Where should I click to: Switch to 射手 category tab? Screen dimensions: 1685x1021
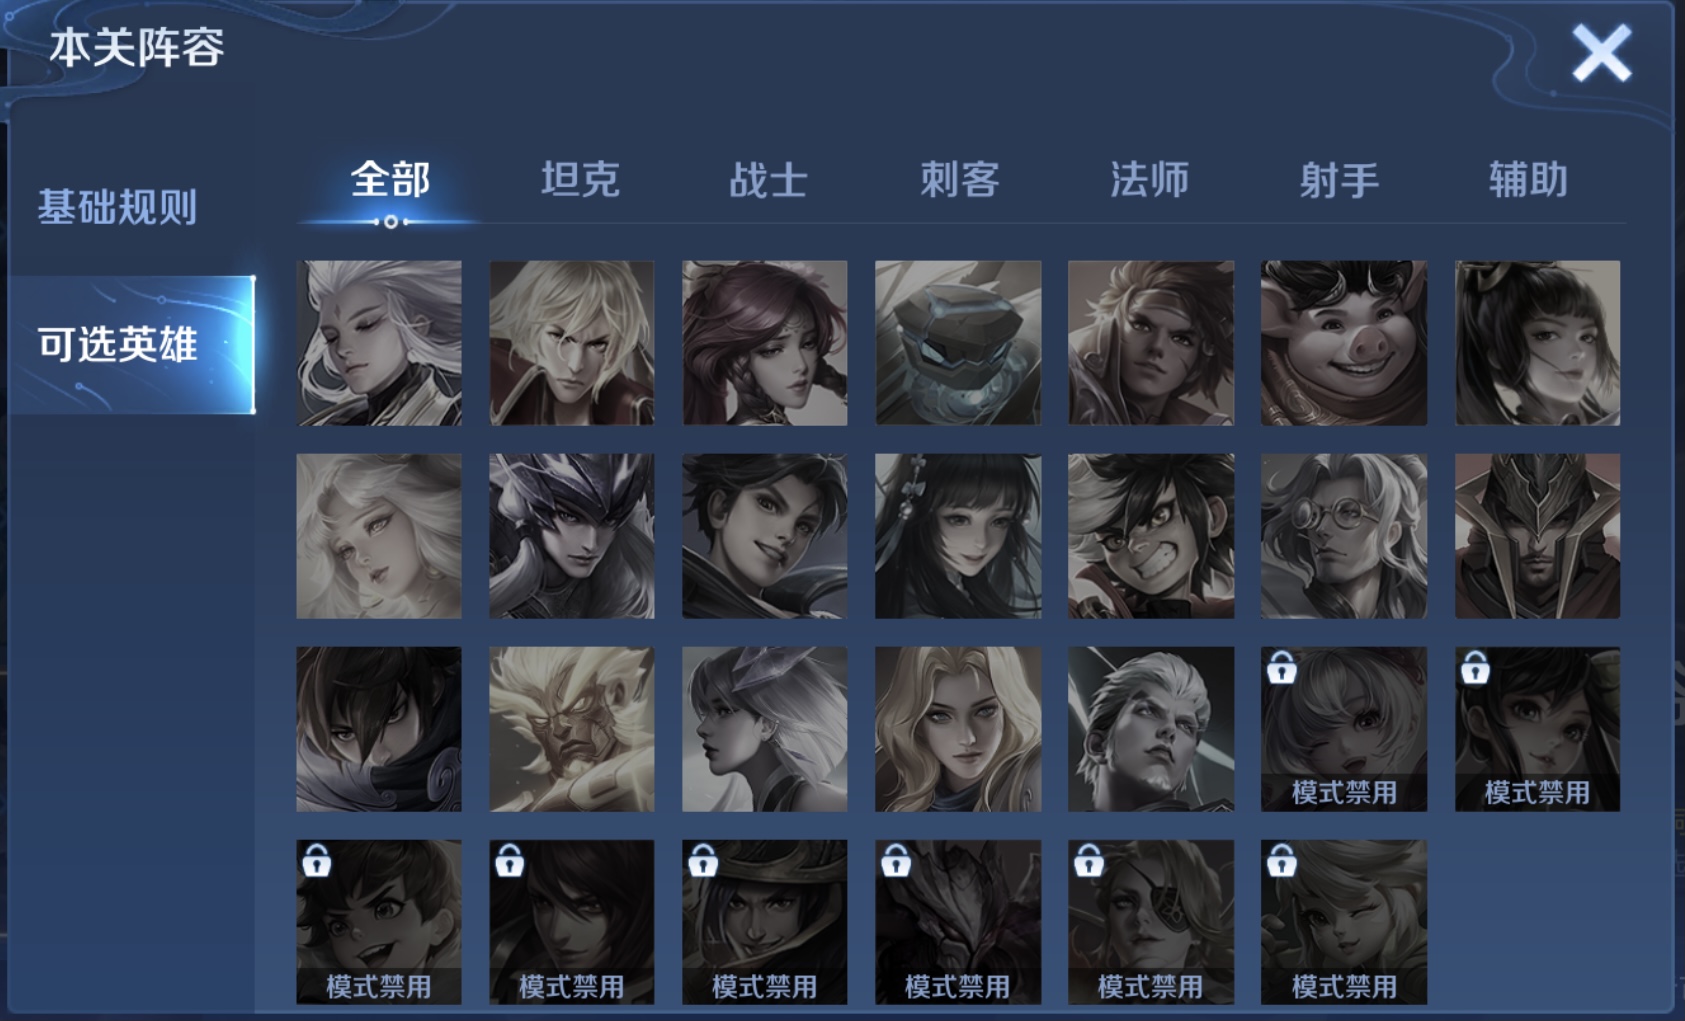1339,180
